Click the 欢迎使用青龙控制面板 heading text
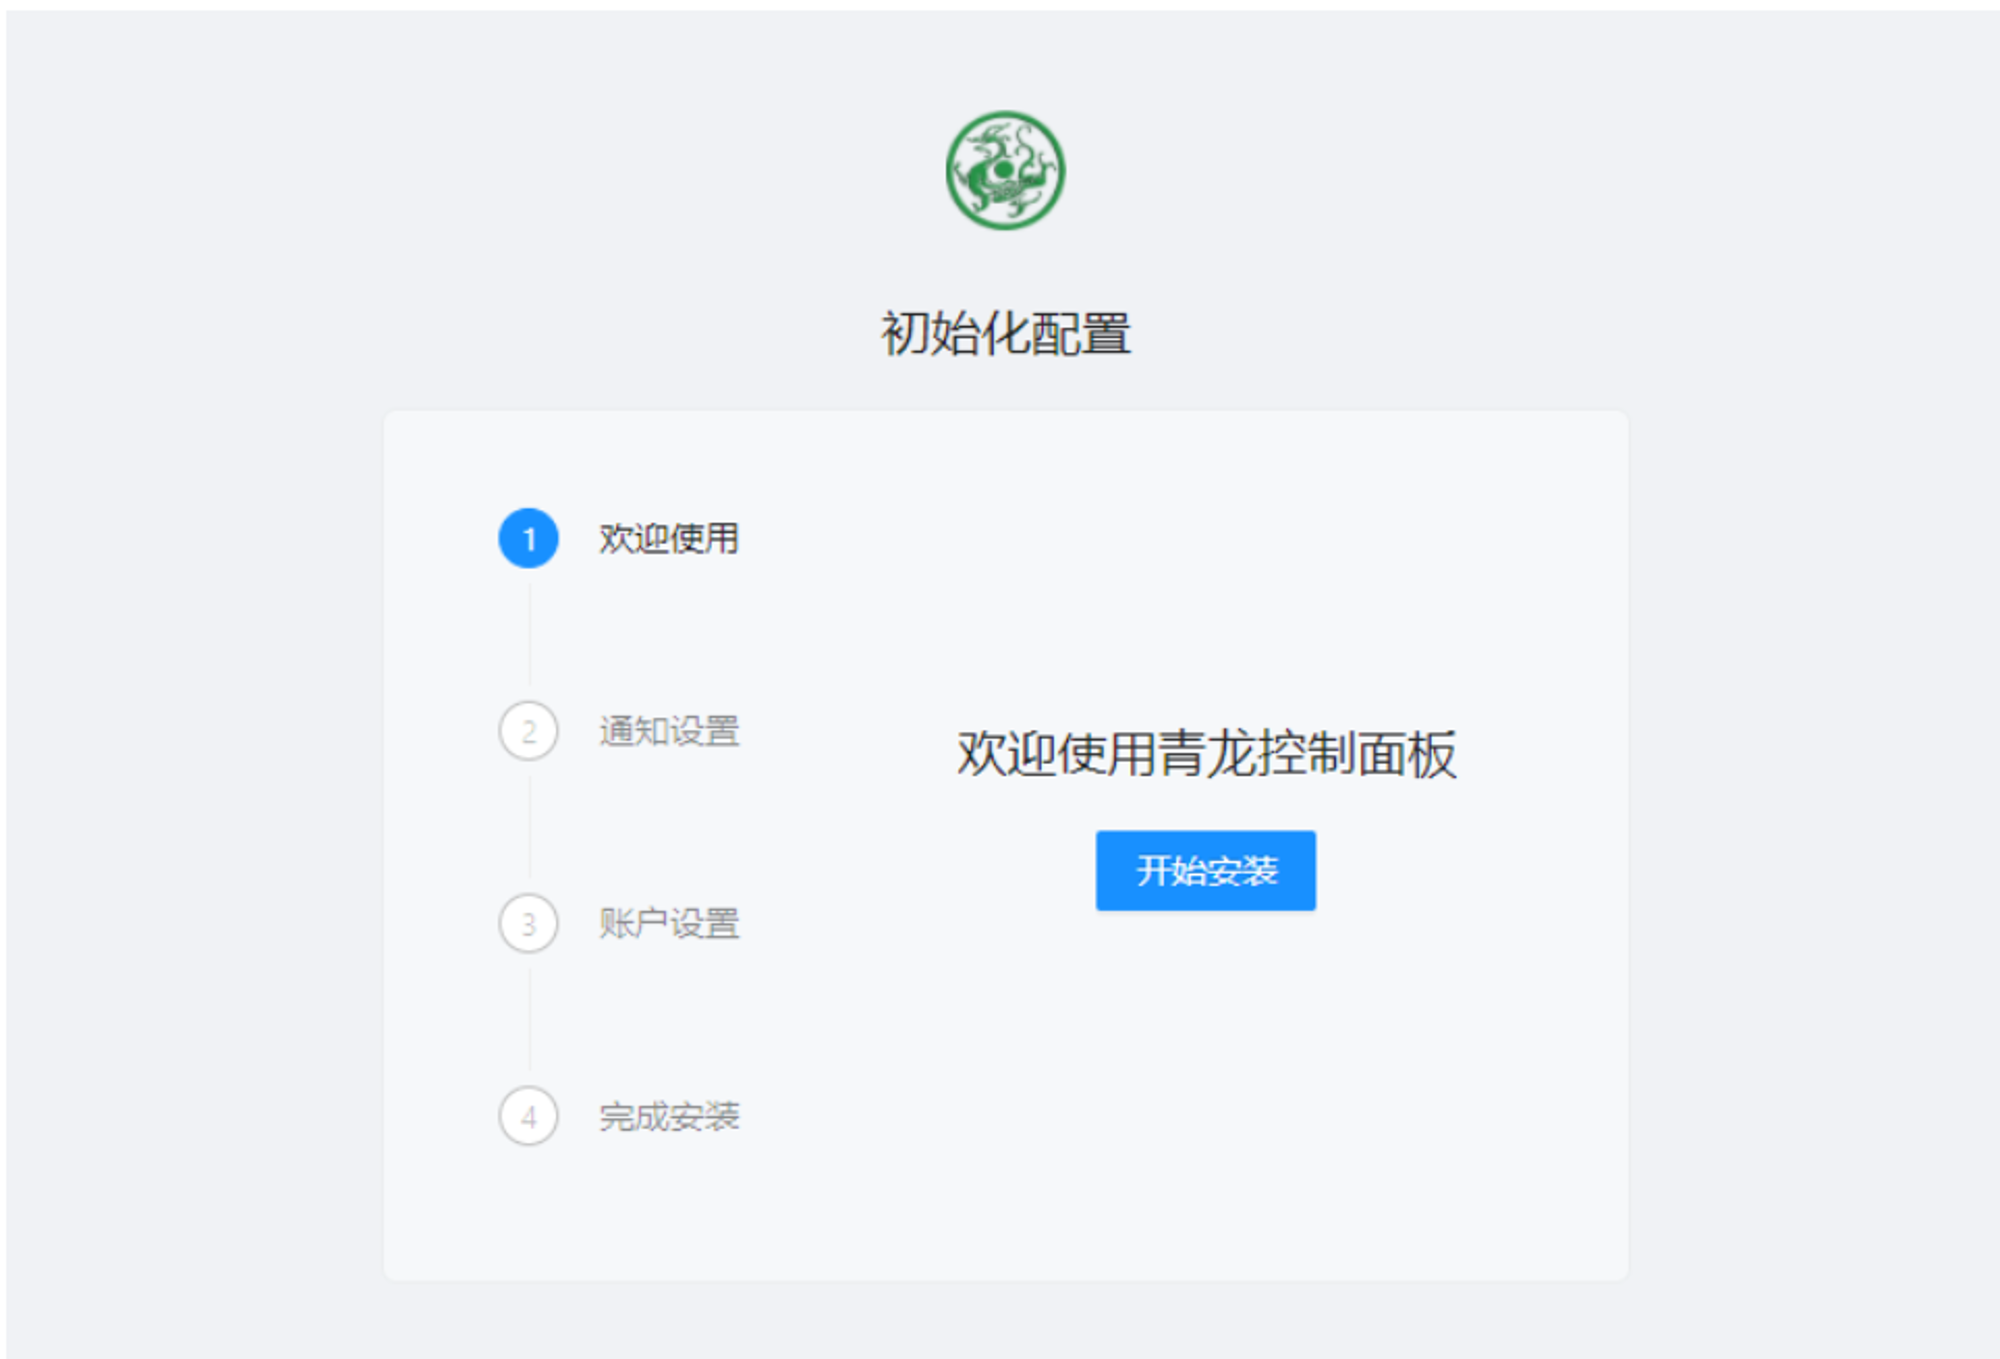2000x1359 pixels. [x=1206, y=753]
